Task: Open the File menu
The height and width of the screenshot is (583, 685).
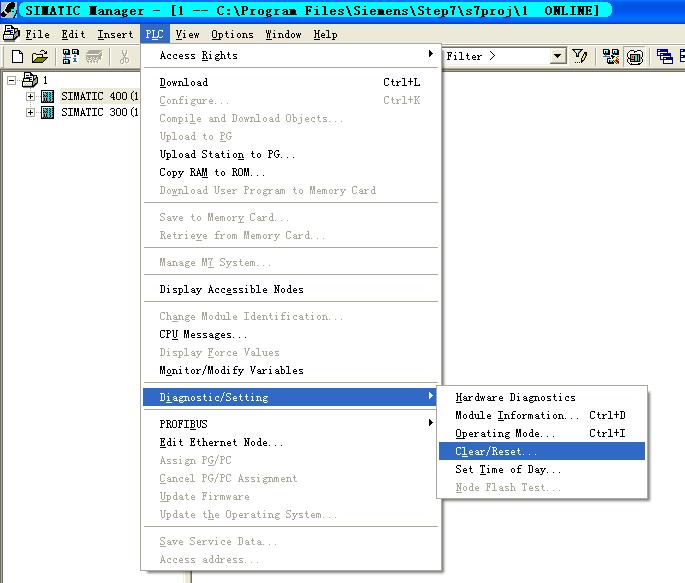Action: [x=37, y=34]
